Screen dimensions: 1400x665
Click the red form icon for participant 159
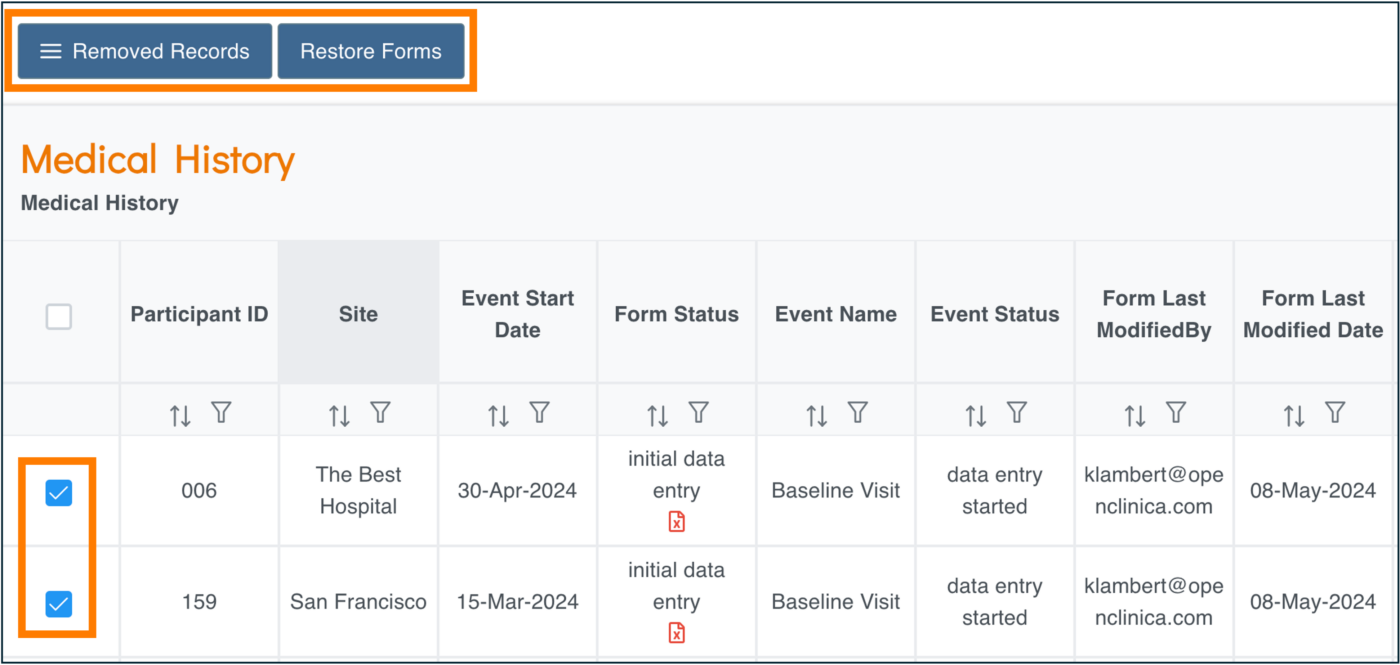[x=676, y=632]
